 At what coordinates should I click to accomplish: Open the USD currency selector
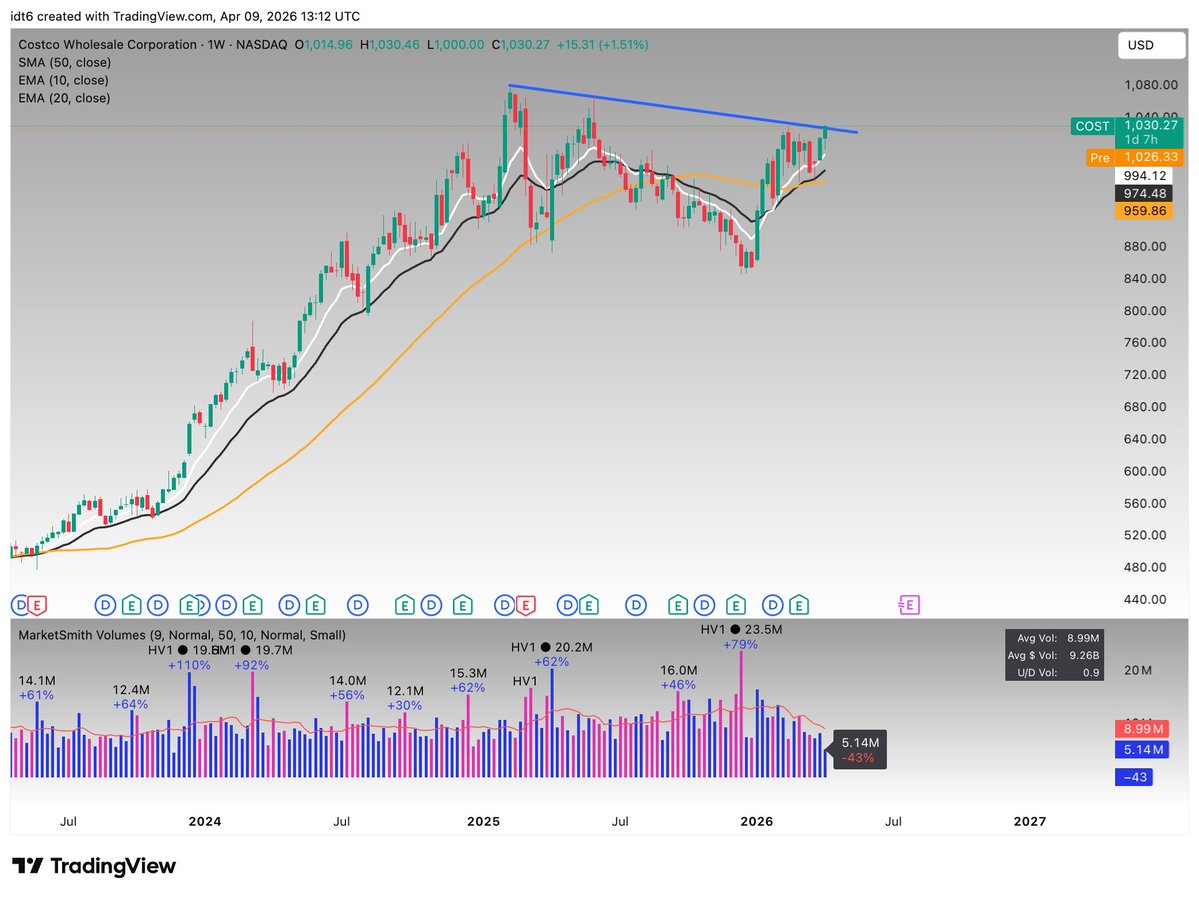coord(1151,45)
